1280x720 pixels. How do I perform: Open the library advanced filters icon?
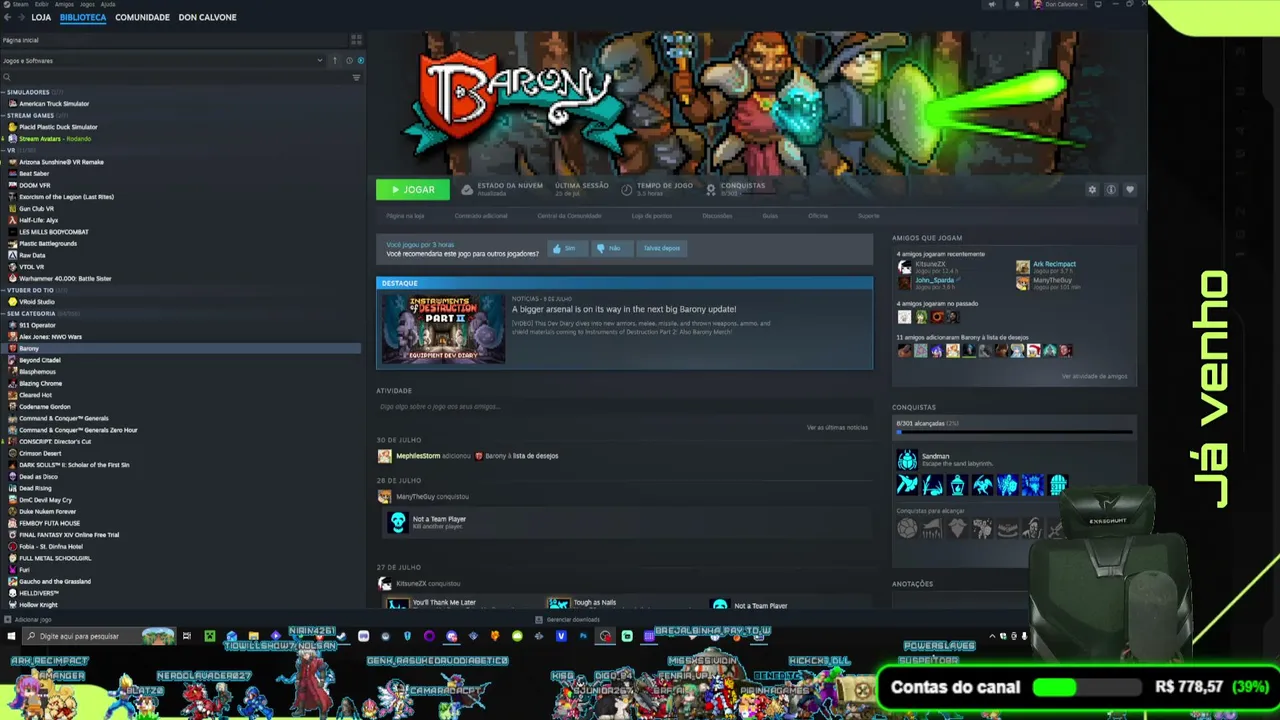click(356, 77)
